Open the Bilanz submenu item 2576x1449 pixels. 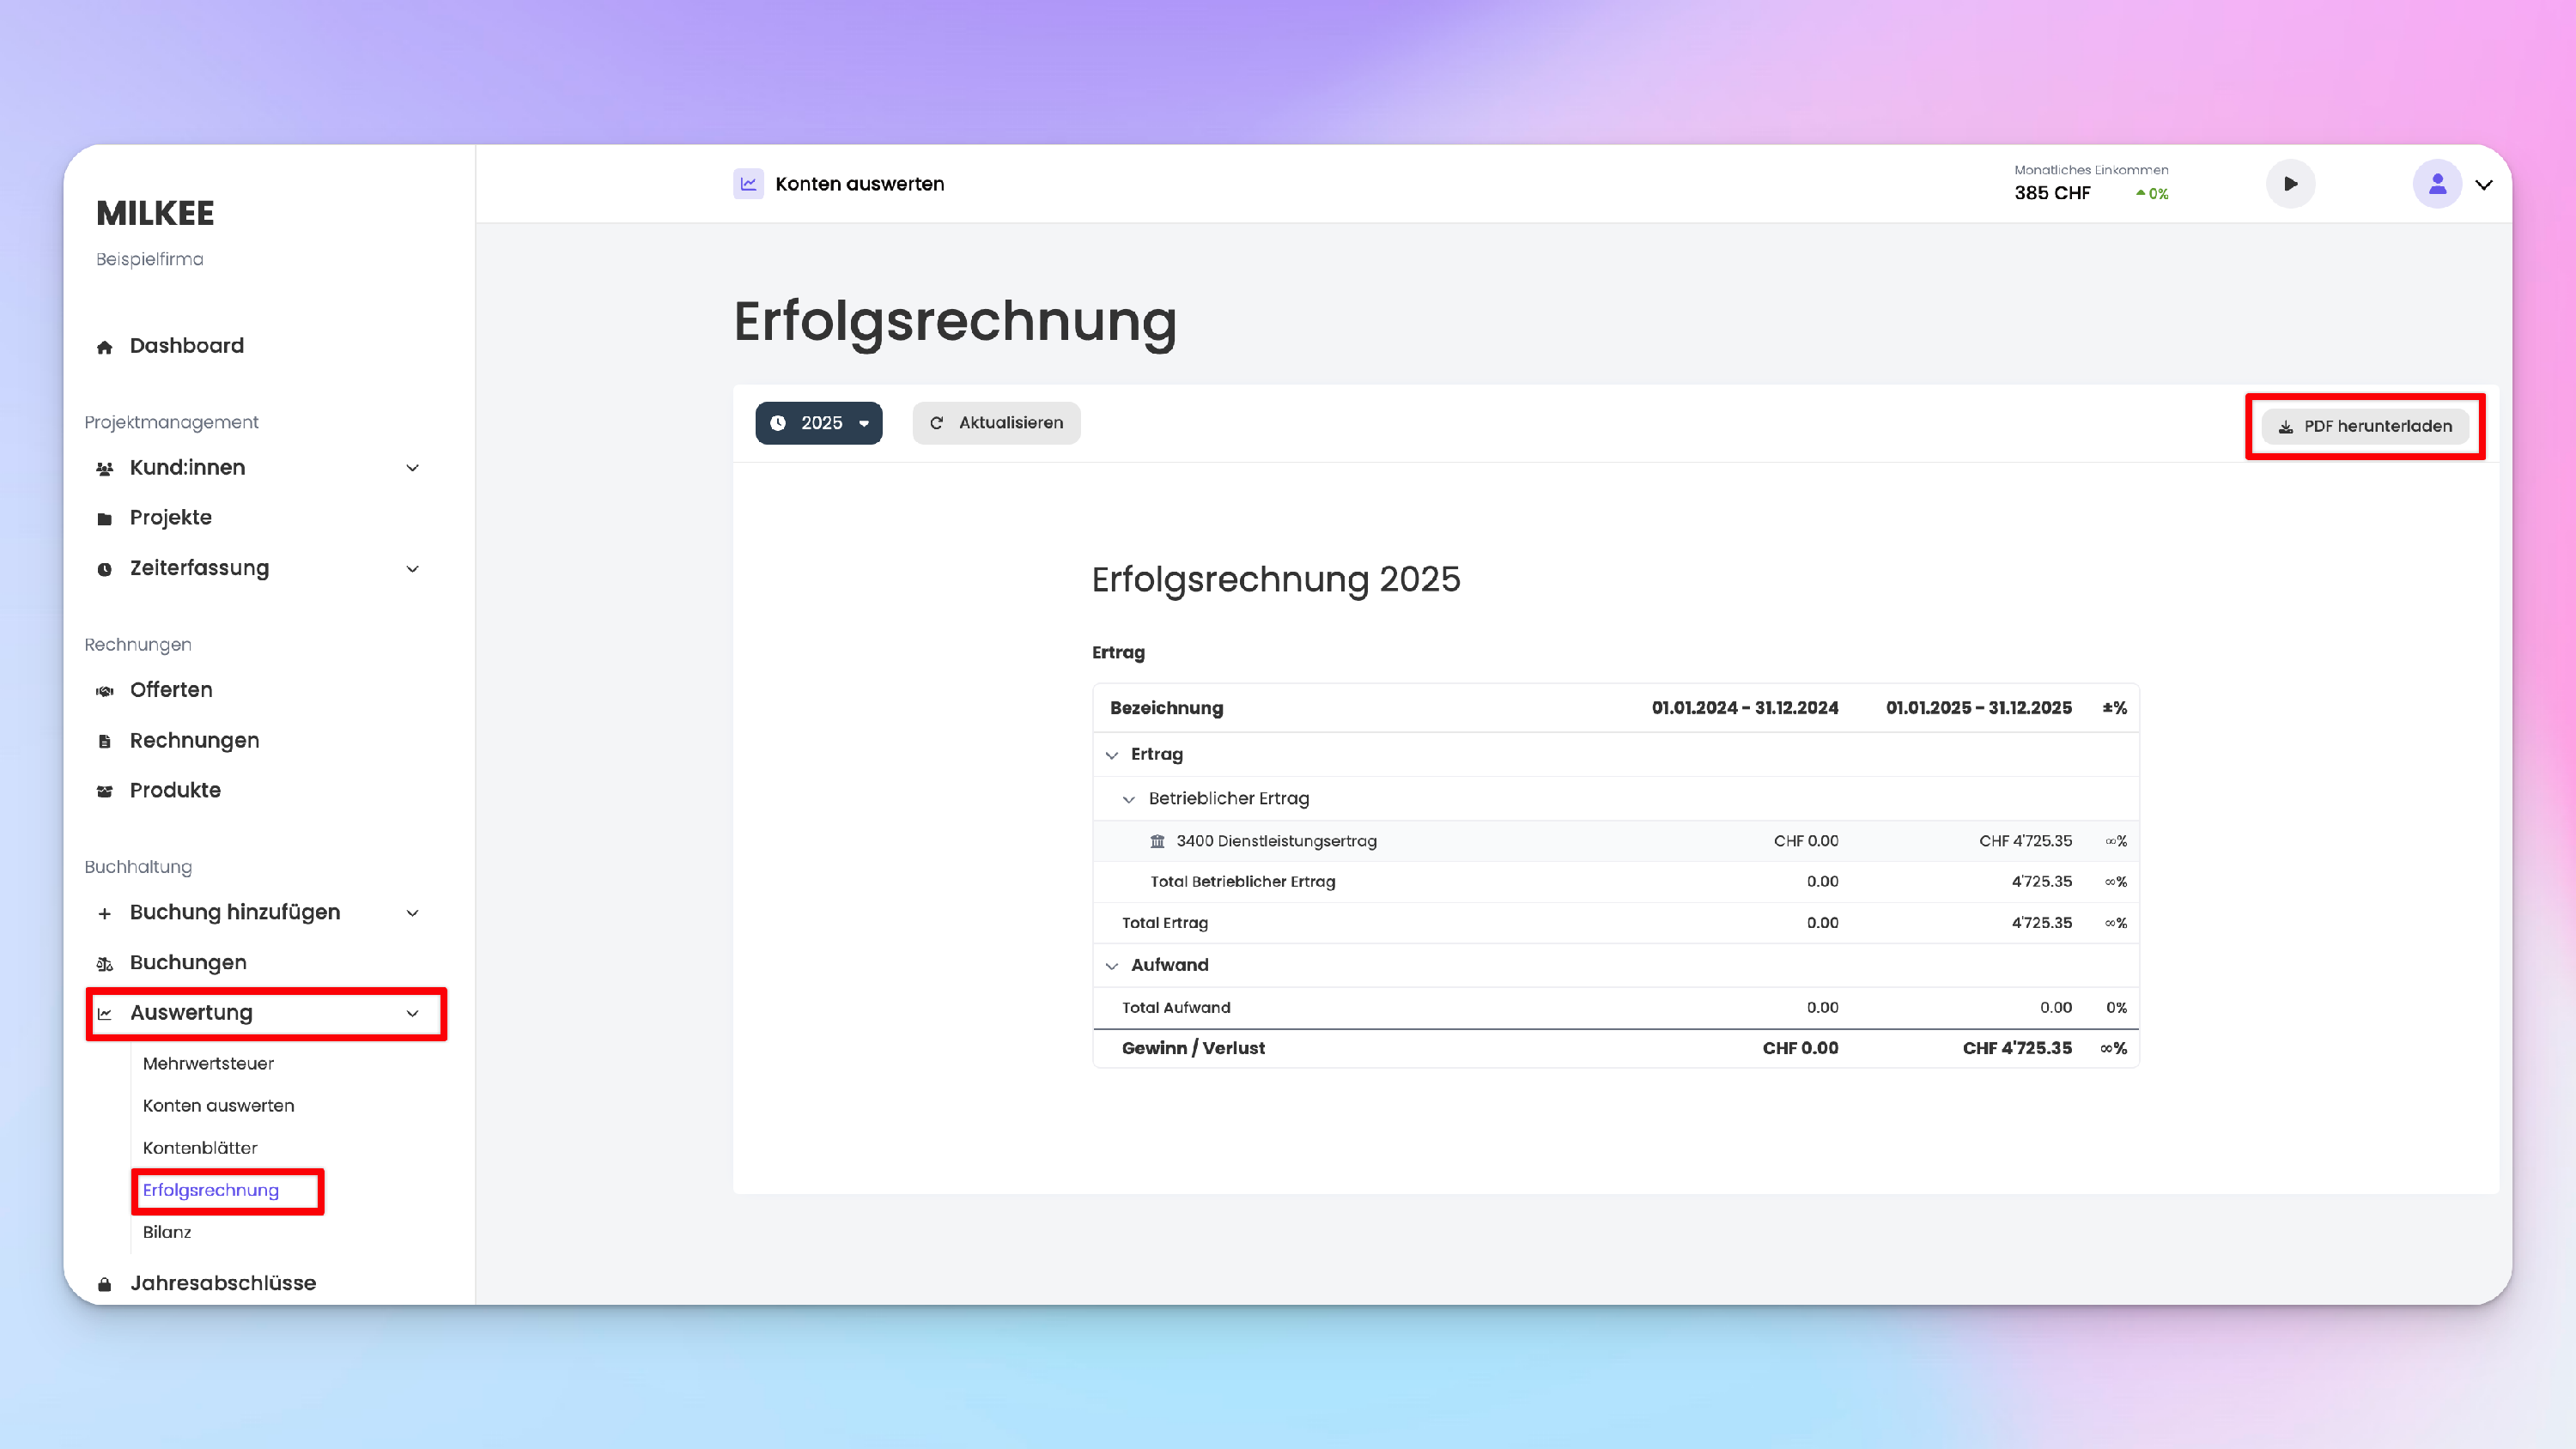tap(167, 1232)
